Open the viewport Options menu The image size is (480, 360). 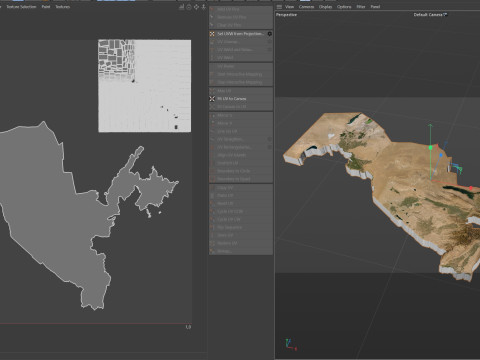coord(344,7)
